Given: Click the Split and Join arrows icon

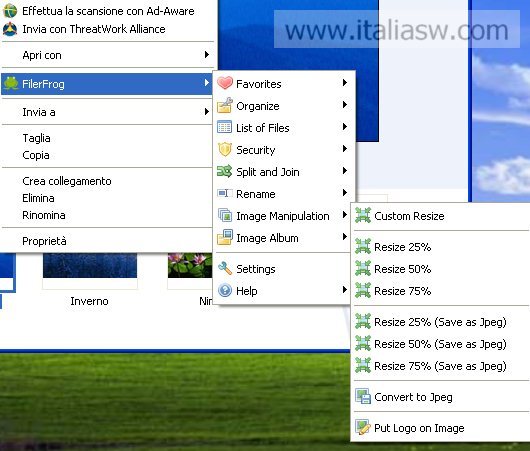Looking at the screenshot, I should pyautogui.click(x=224, y=171).
